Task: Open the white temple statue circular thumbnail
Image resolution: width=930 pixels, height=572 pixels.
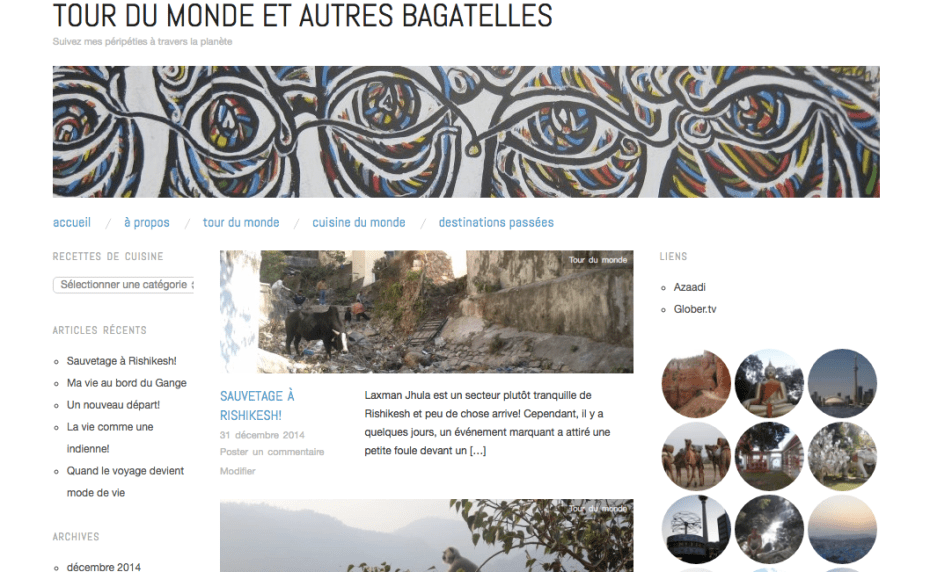Action: pyautogui.click(x=842, y=456)
